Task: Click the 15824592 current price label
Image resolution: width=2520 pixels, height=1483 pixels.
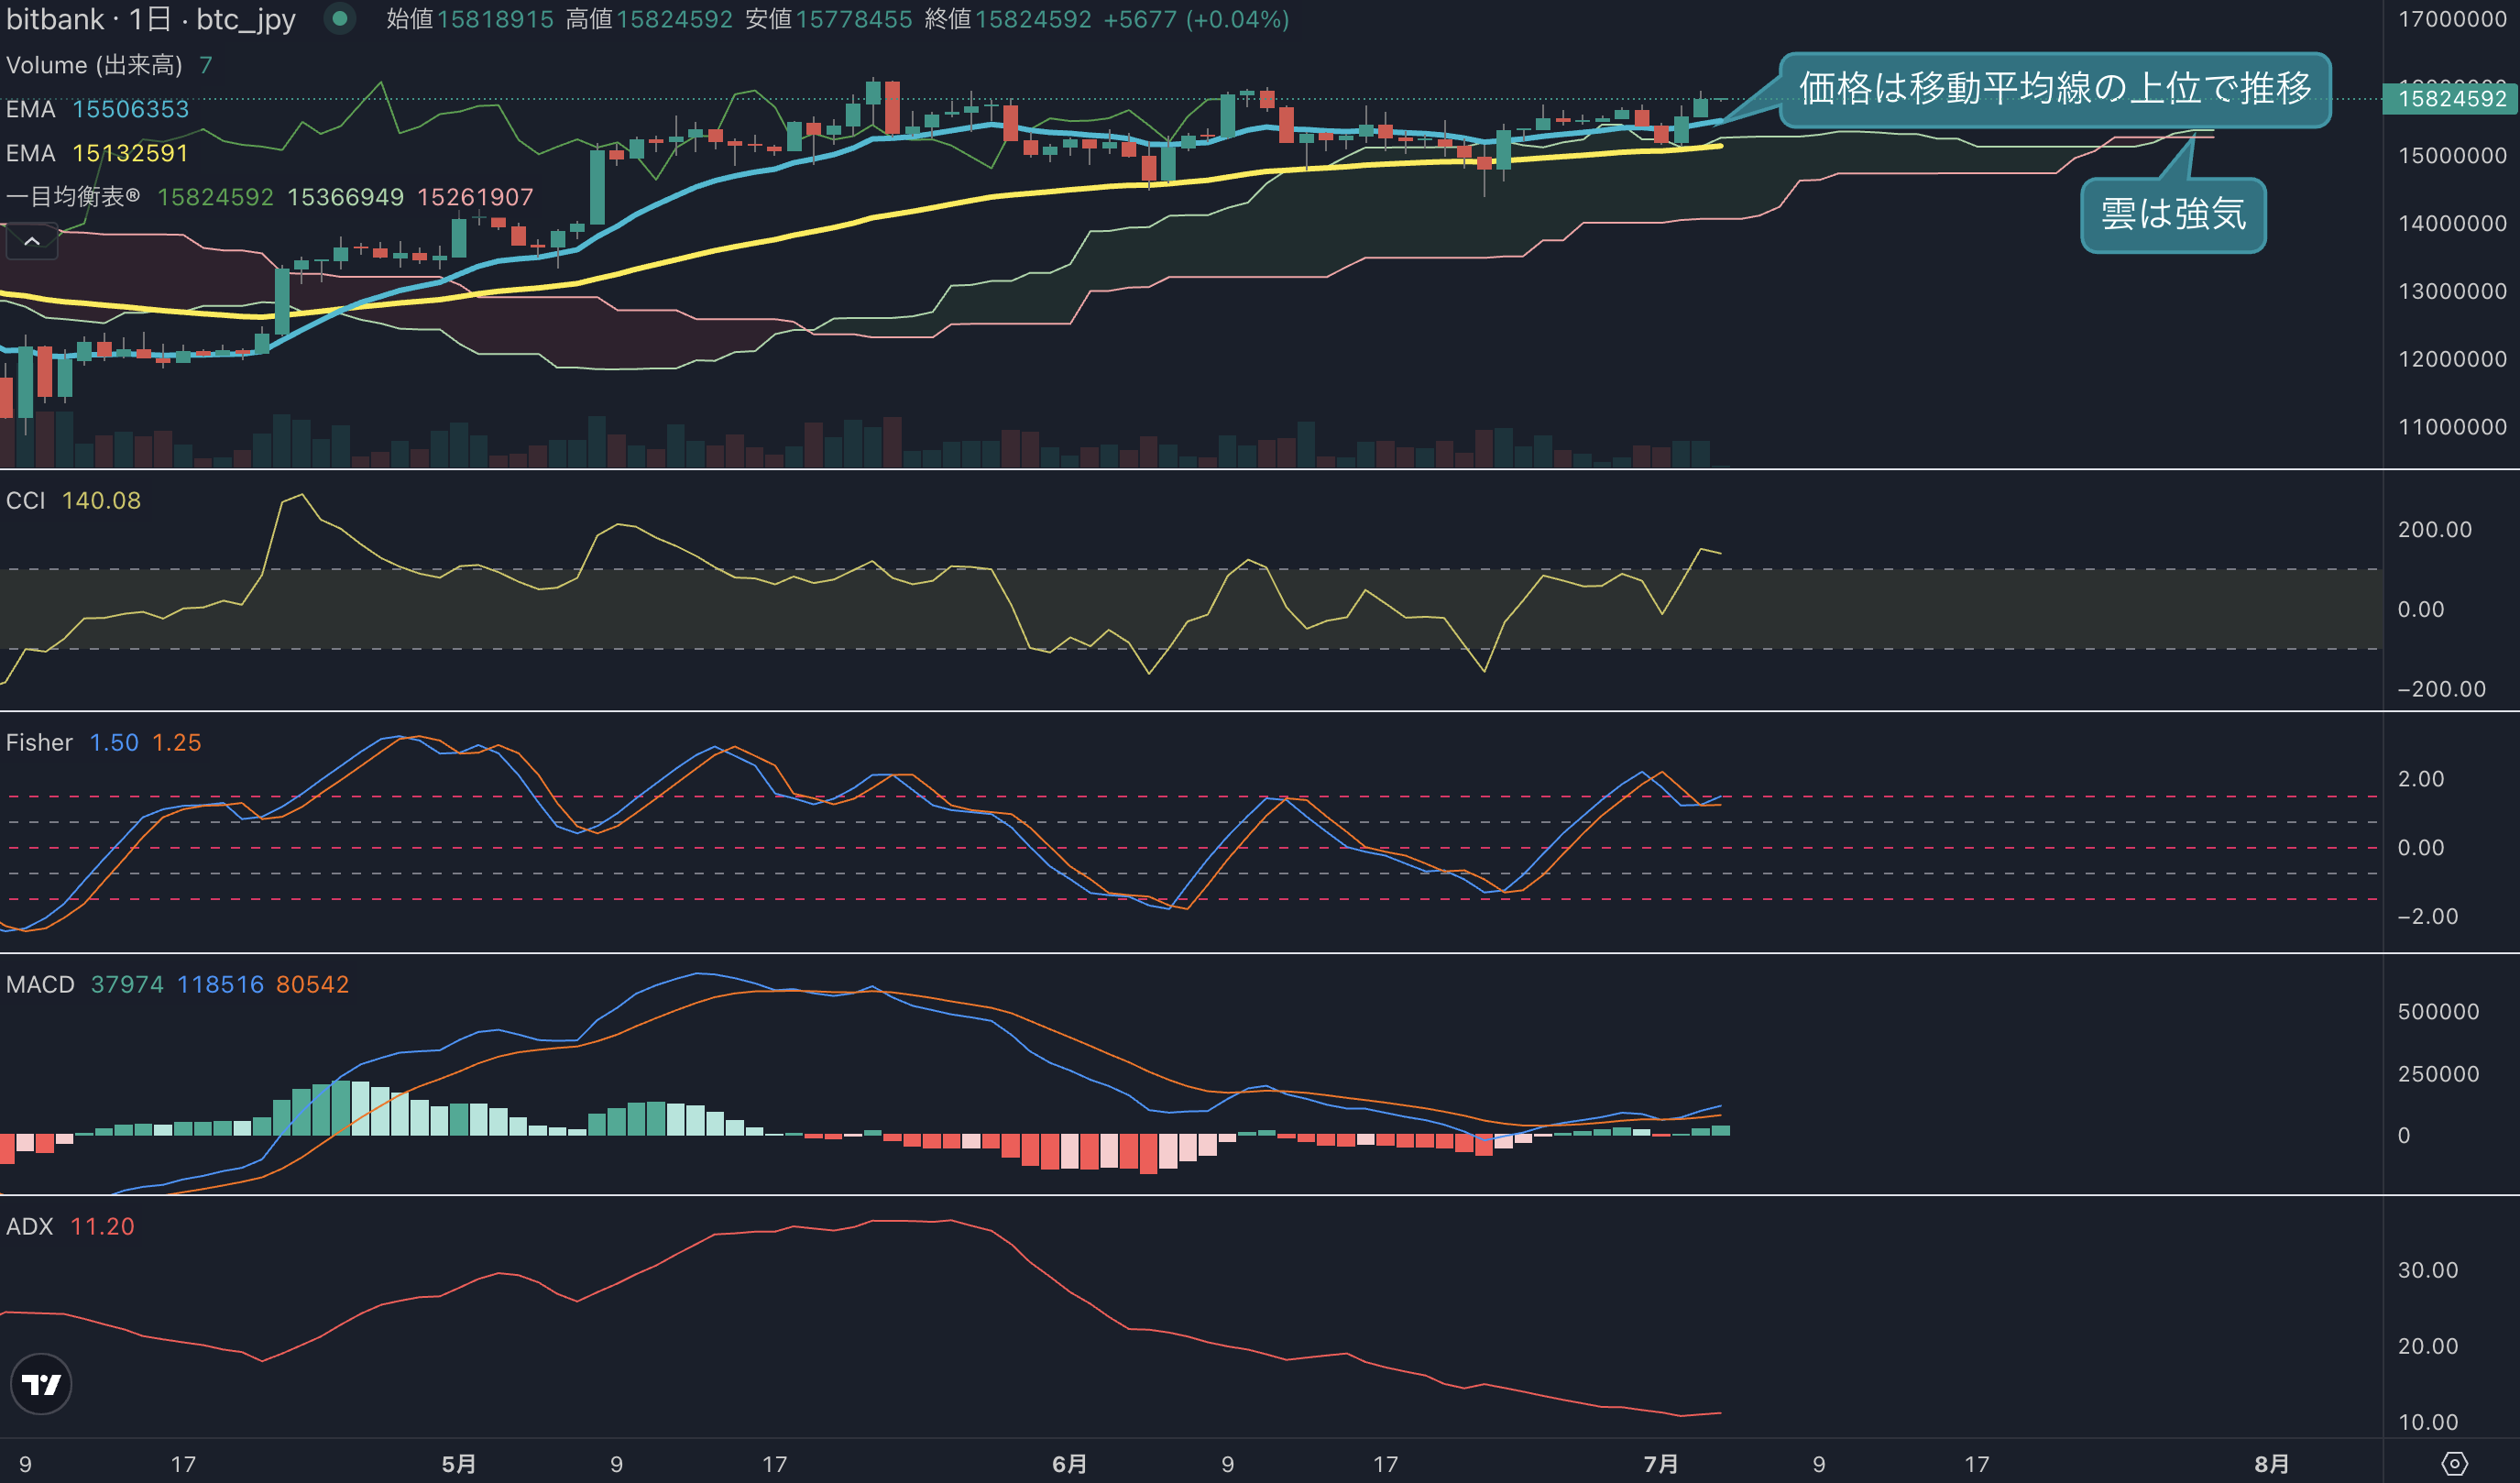Action: pyautogui.click(x=2450, y=99)
